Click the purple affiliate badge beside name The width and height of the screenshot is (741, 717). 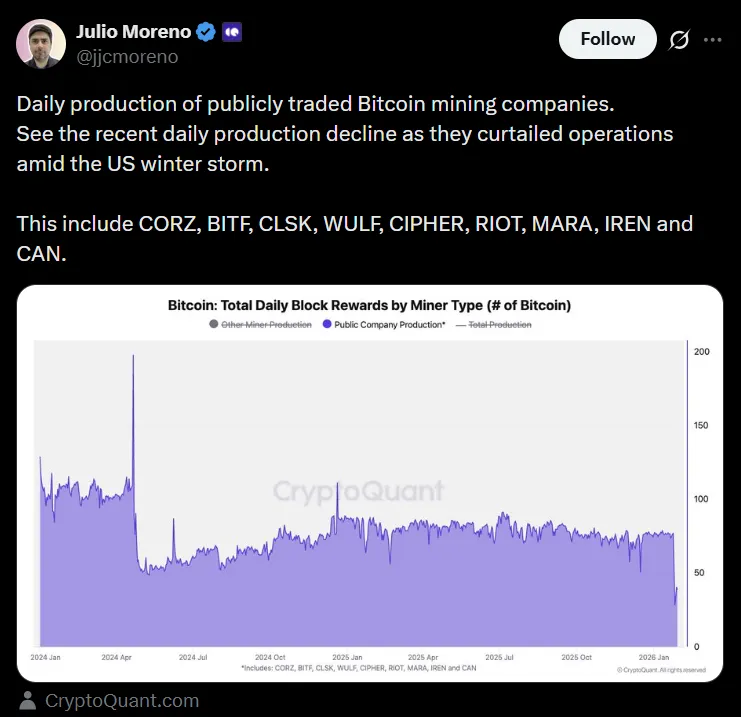tap(231, 32)
